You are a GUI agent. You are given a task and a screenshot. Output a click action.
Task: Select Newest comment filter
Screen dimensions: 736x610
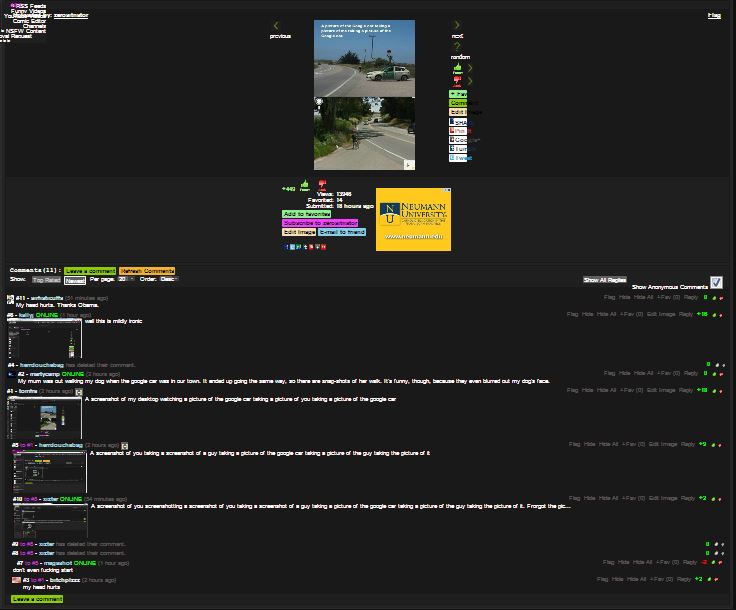(x=75, y=280)
